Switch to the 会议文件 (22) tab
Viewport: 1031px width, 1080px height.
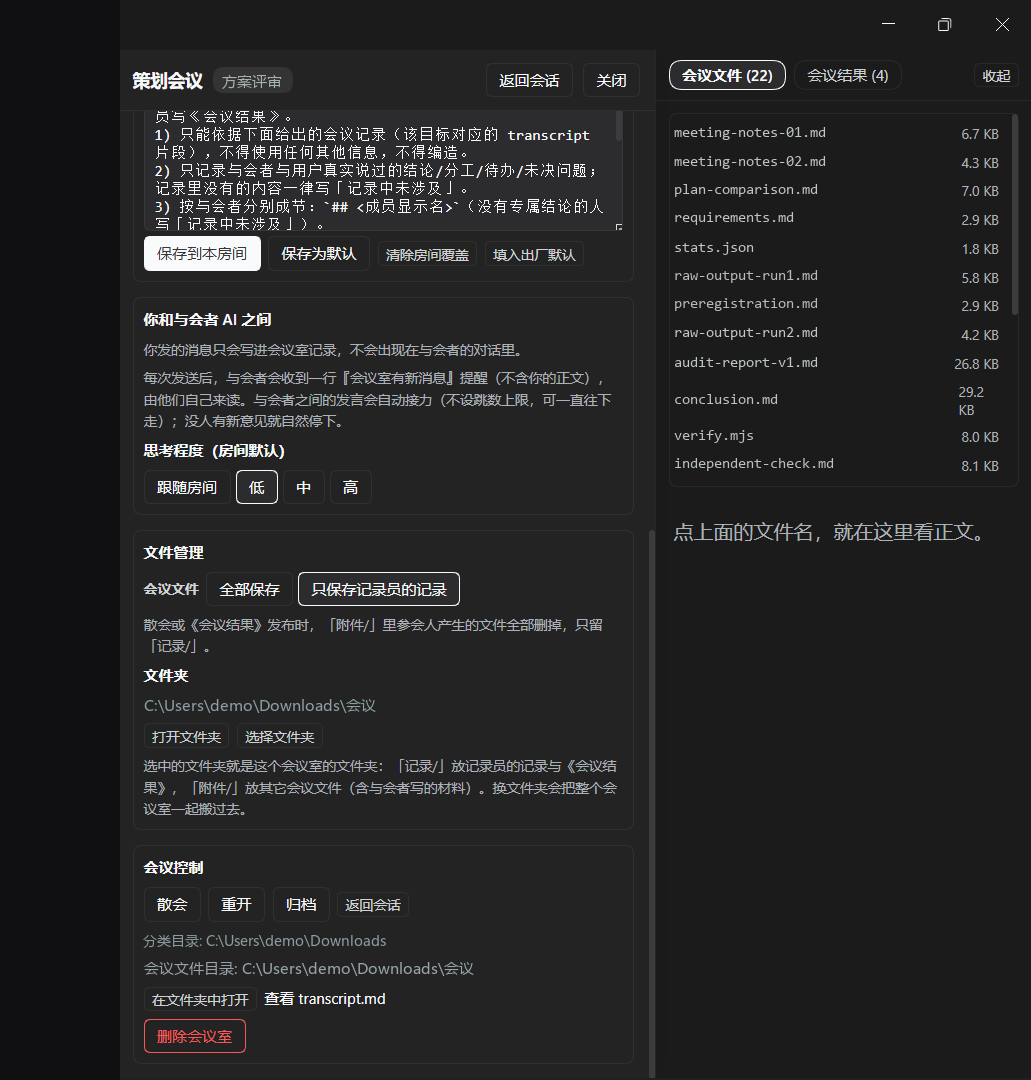727,75
